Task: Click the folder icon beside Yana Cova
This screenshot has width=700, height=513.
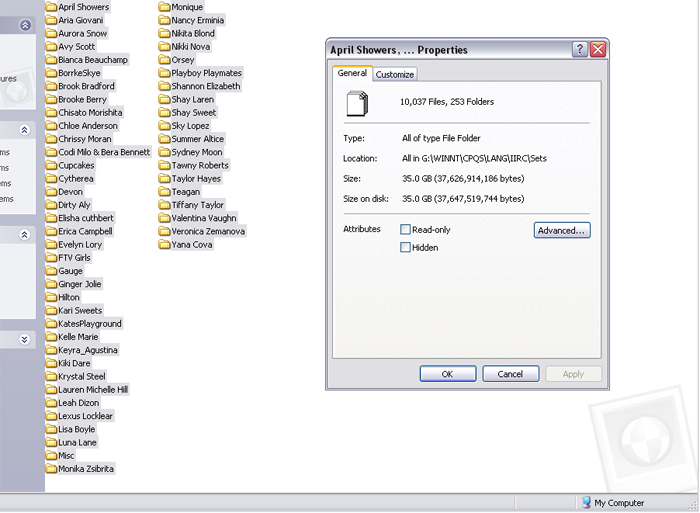Action: click(165, 244)
